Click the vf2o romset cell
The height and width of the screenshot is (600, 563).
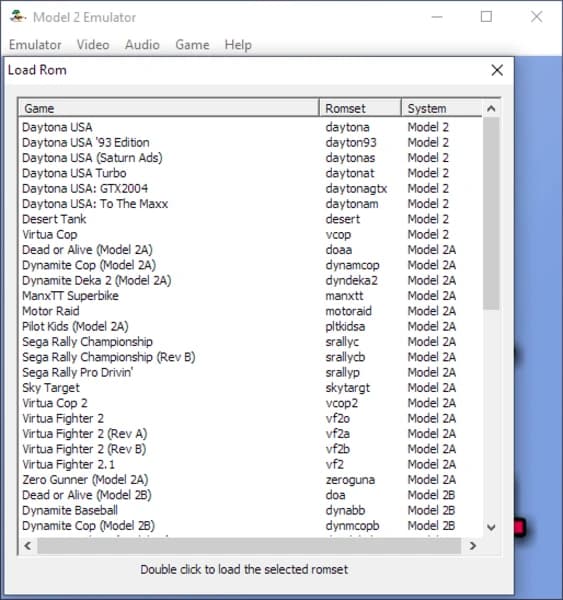point(338,418)
